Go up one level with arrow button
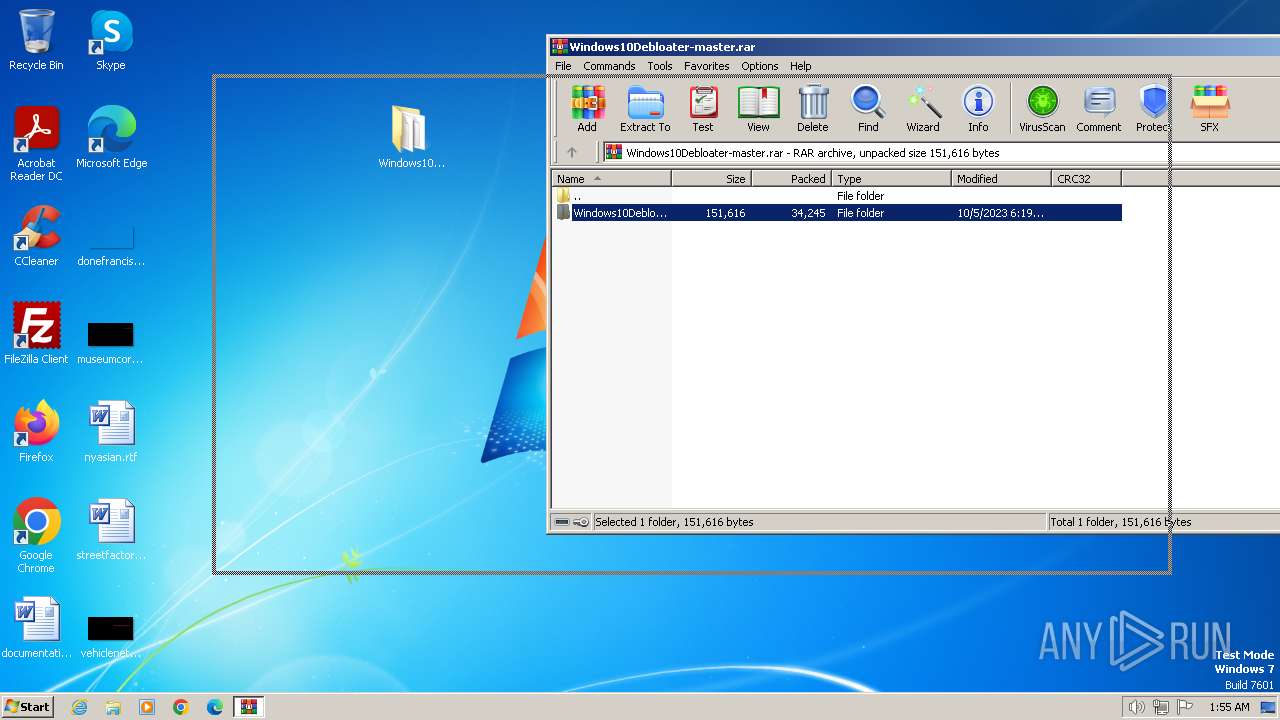Image resolution: width=1280 pixels, height=720 pixels. 572,153
